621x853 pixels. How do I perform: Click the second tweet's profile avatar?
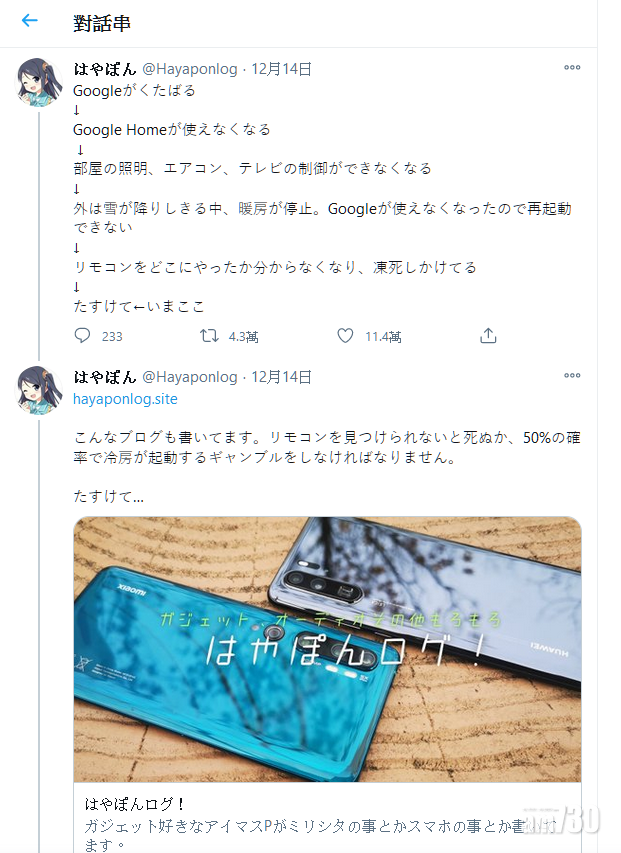coord(38,390)
